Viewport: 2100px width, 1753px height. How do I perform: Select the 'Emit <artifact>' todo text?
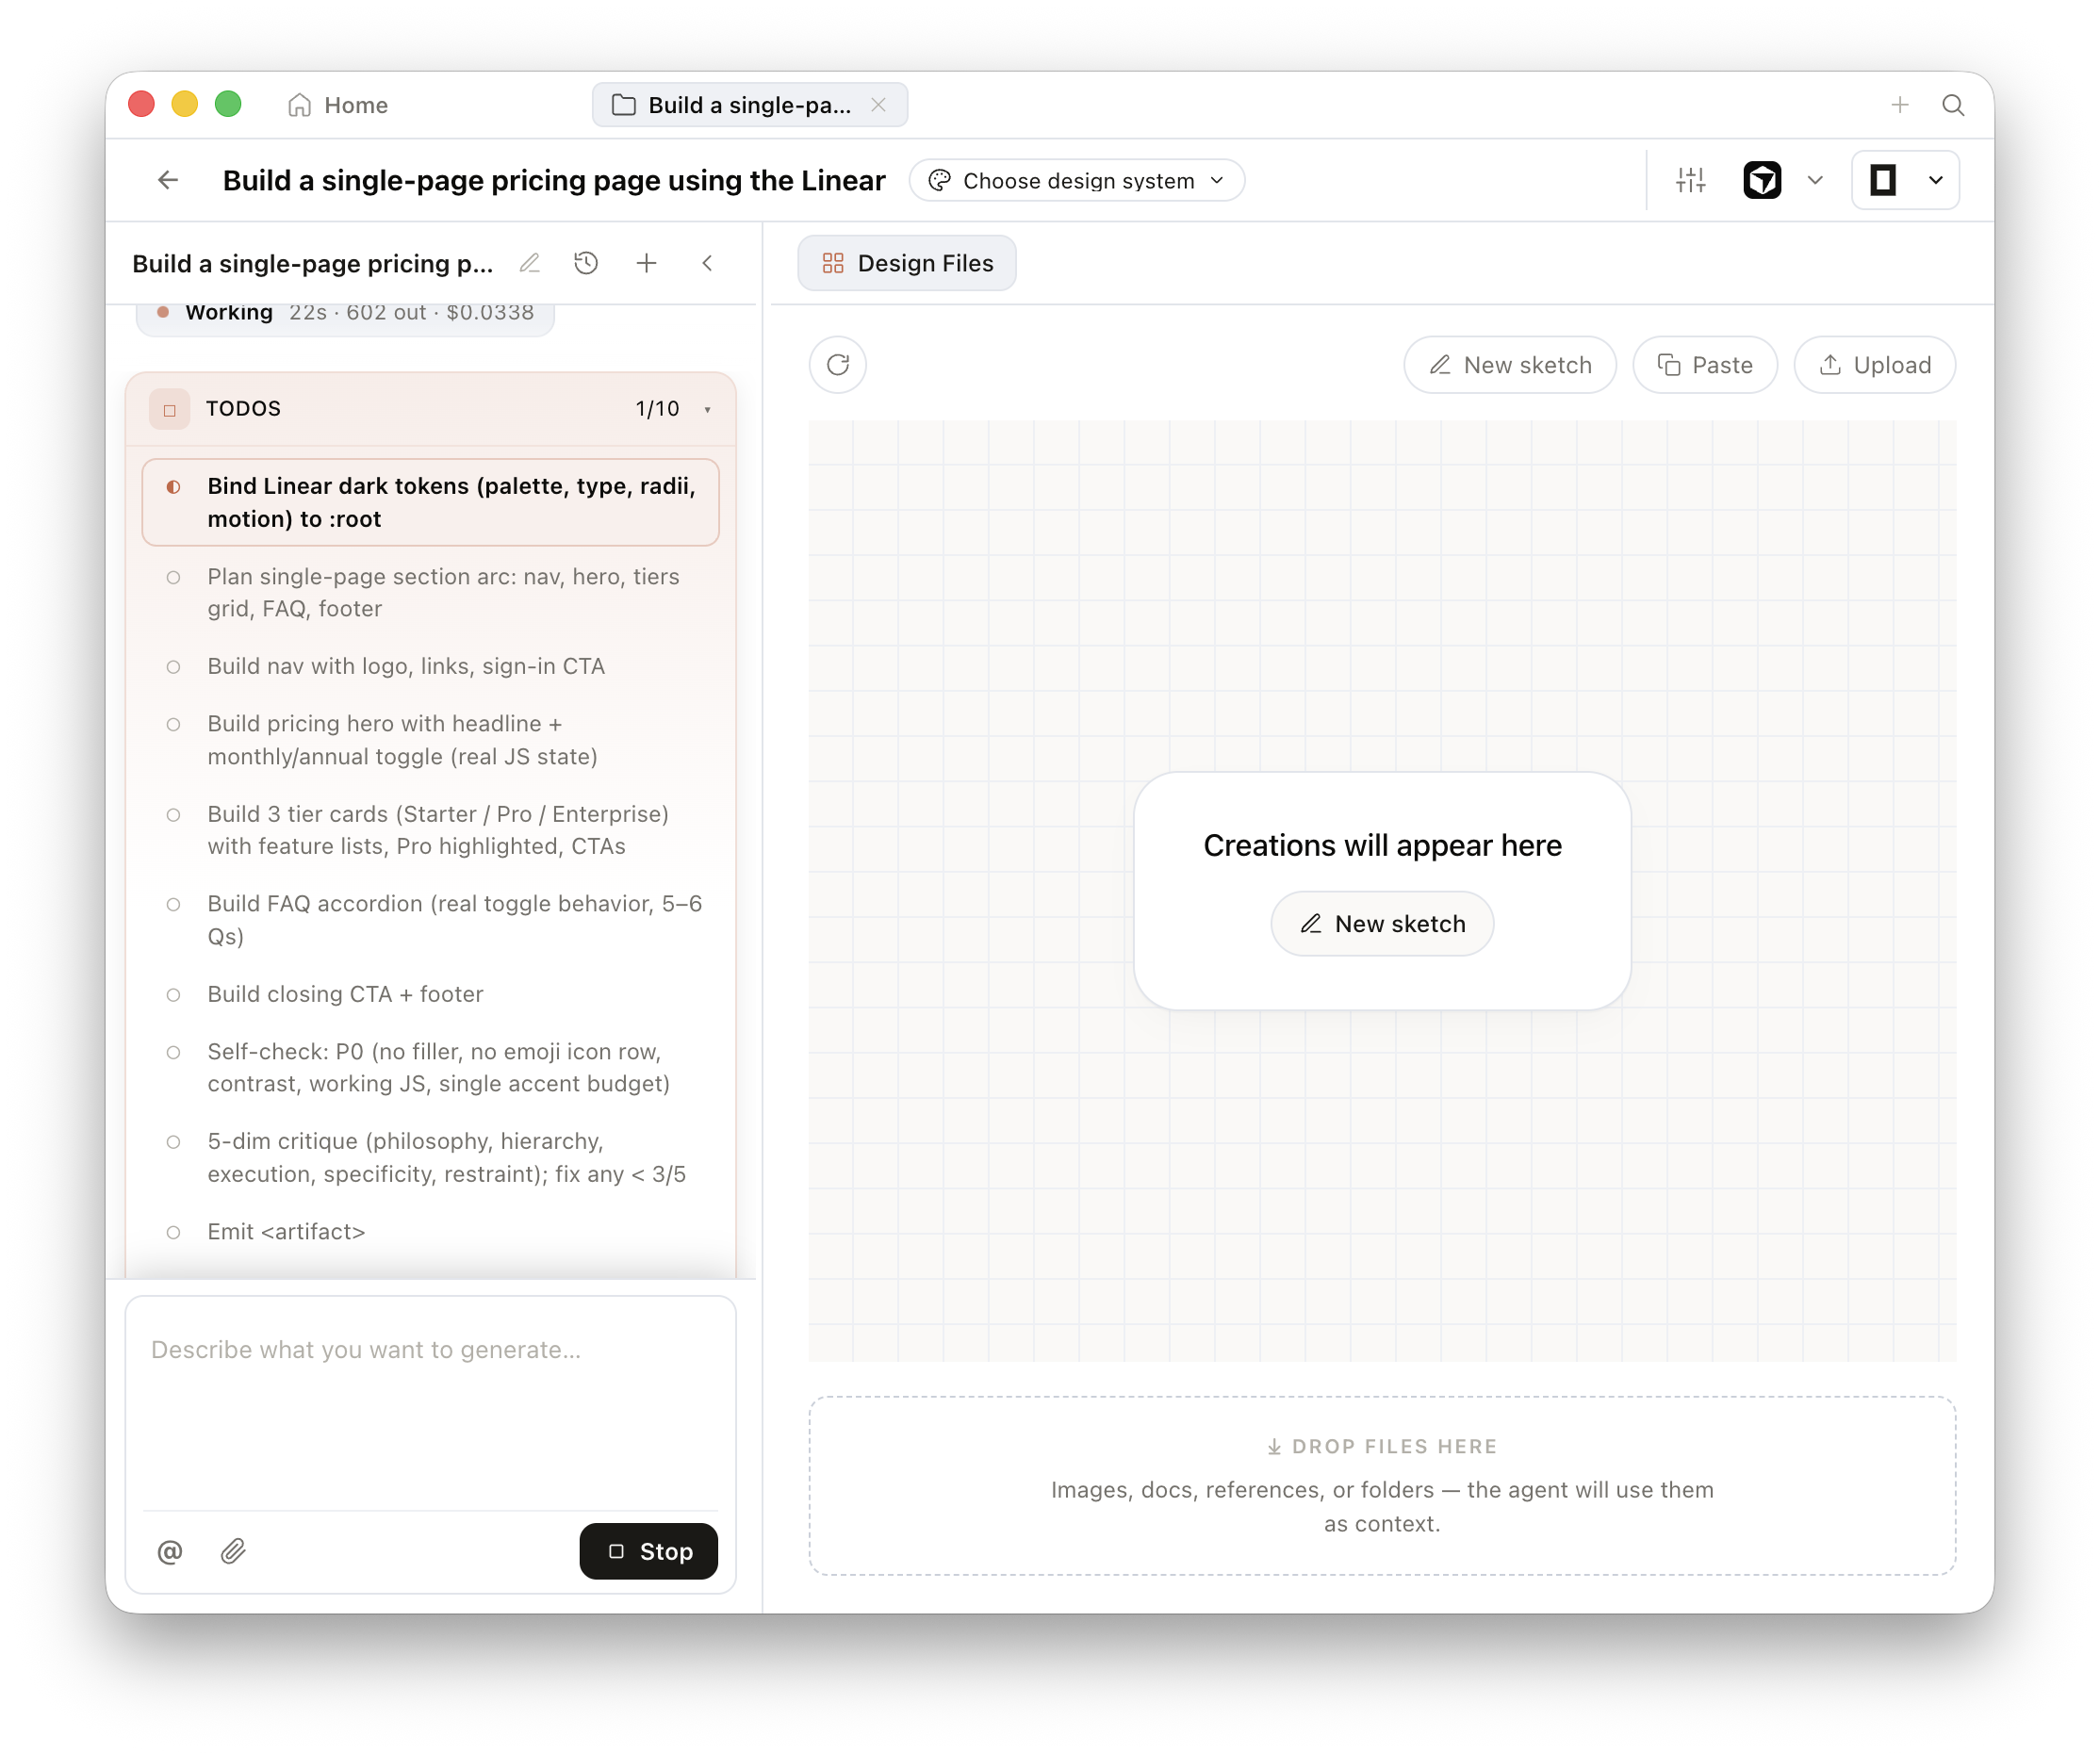pos(286,1232)
